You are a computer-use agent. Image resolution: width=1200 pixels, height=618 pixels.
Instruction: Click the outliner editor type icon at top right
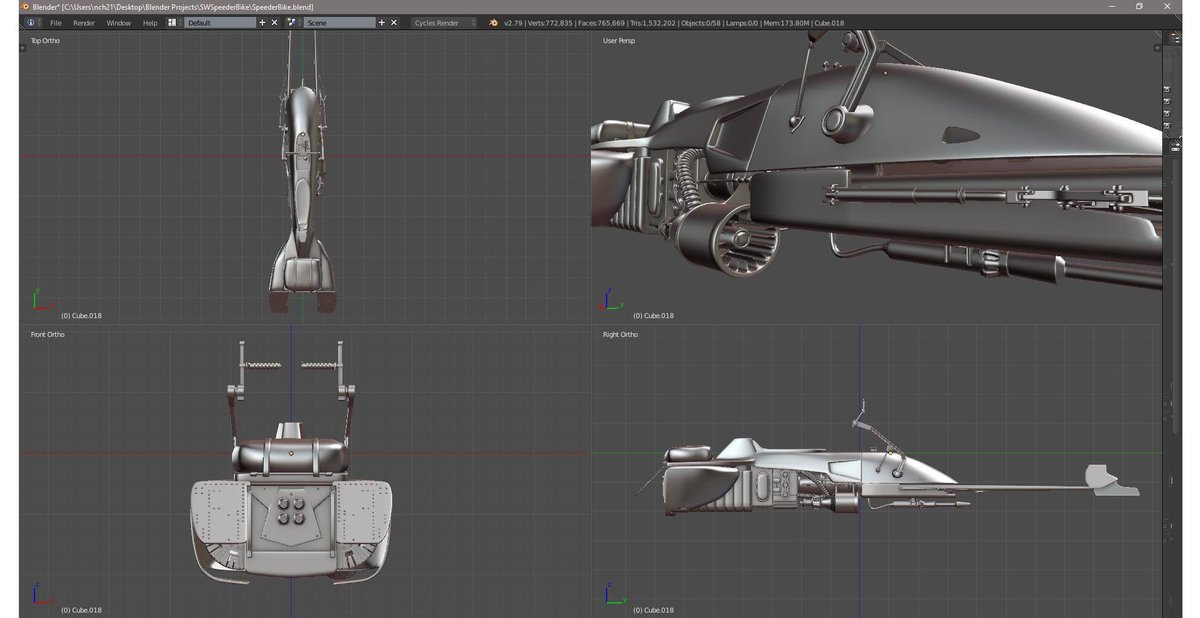coord(1176,38)
